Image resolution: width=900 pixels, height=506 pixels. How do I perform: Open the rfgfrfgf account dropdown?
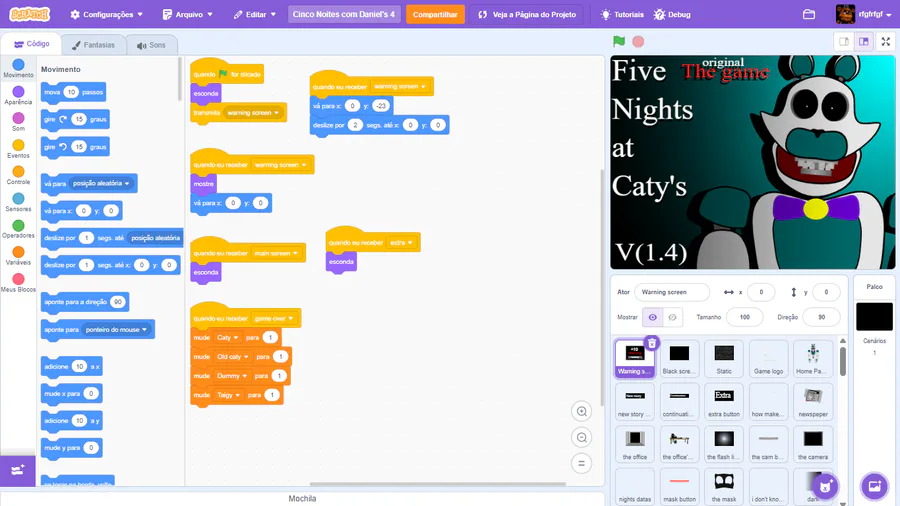coord(864,14)
